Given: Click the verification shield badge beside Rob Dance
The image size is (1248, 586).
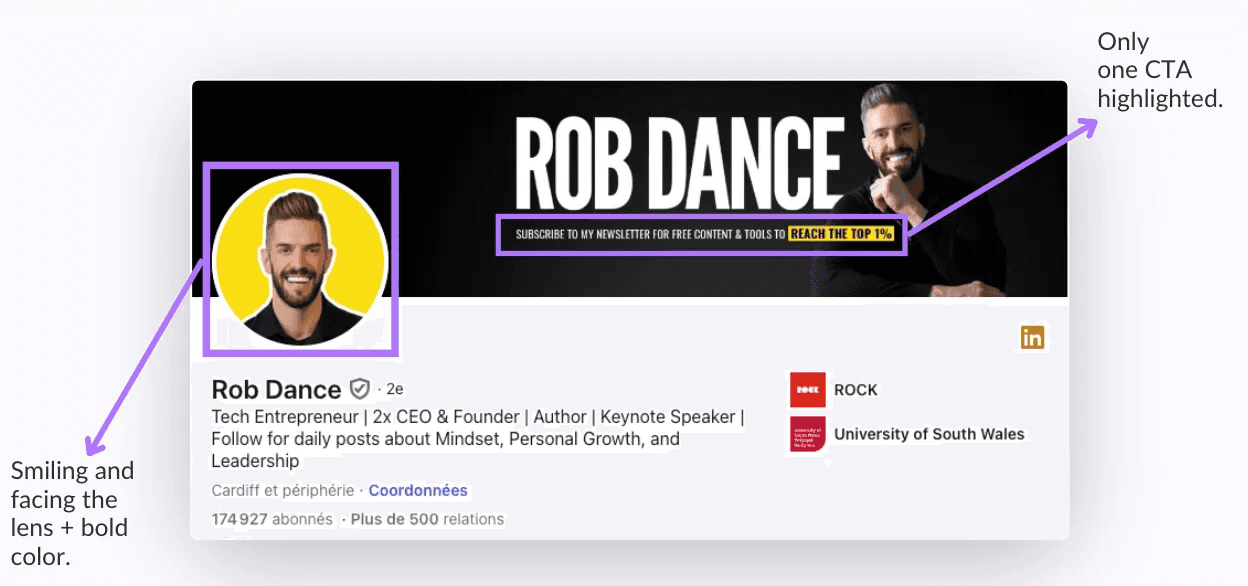Looking at the screenshot, I should click(359, 389).
